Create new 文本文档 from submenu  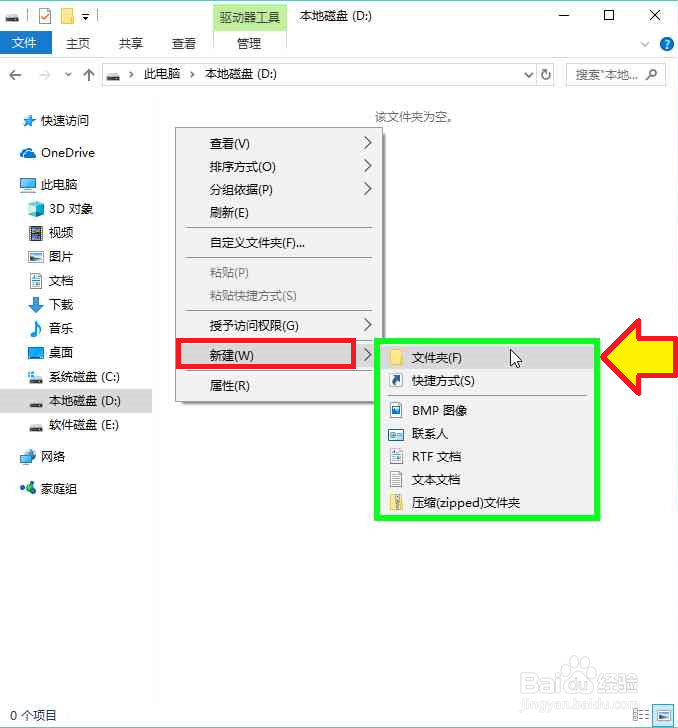487,480
